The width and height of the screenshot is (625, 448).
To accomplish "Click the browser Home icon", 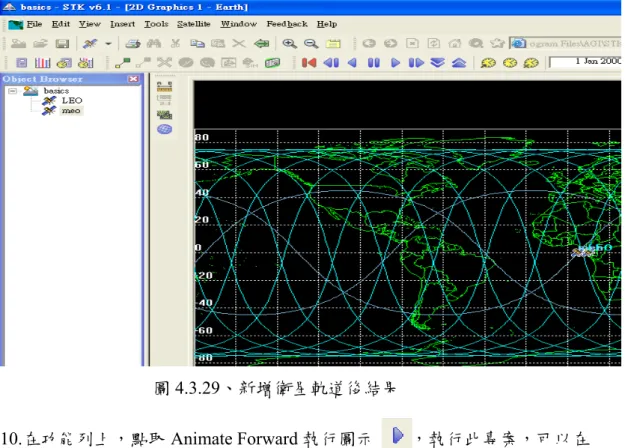I will [455, 43].
